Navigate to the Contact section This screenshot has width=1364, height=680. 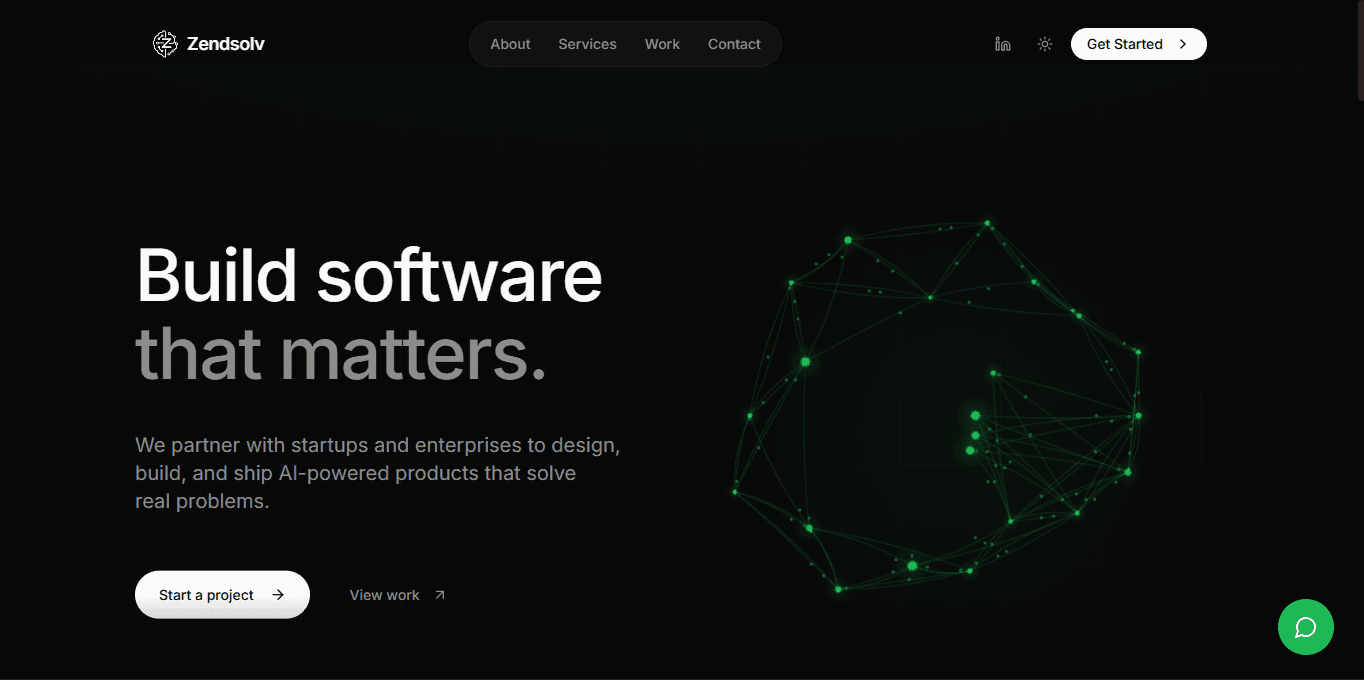(734, 44)
